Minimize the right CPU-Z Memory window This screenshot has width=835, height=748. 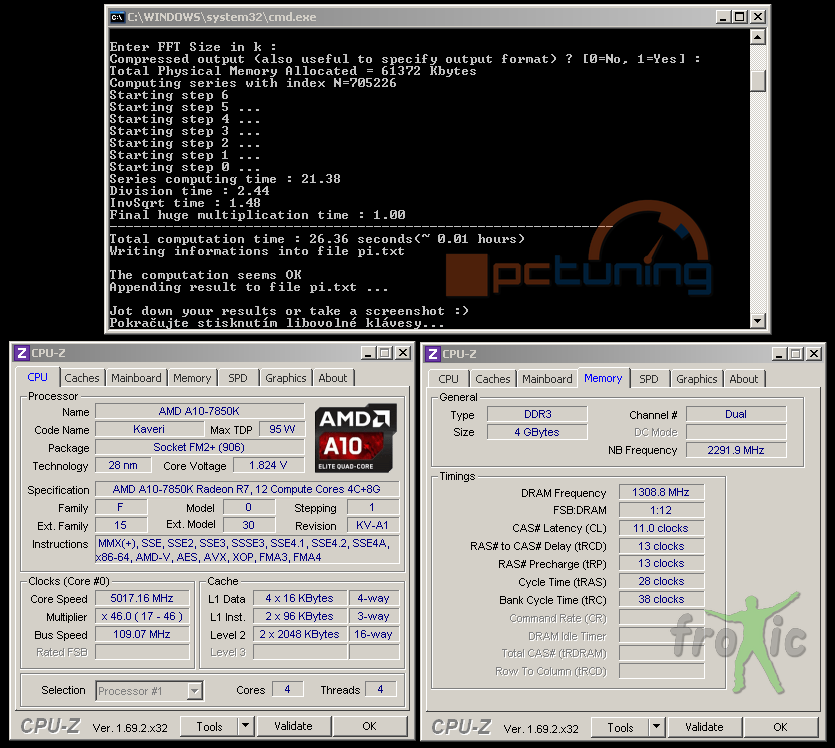pyautogui.click(x=780, y=354)
